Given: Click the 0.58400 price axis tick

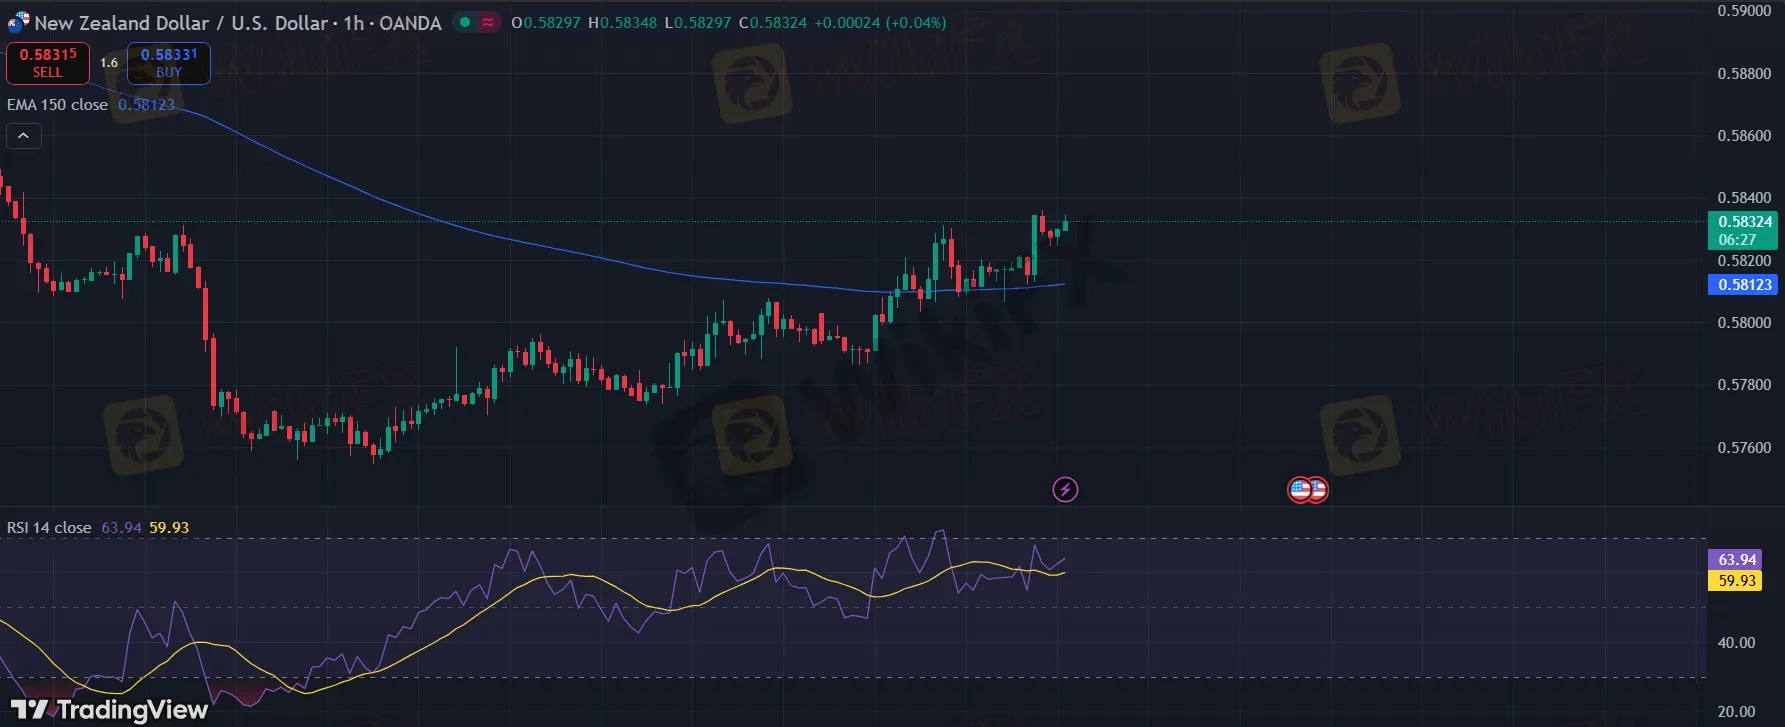Looking at the screenshot, I should coord(1744,198).
